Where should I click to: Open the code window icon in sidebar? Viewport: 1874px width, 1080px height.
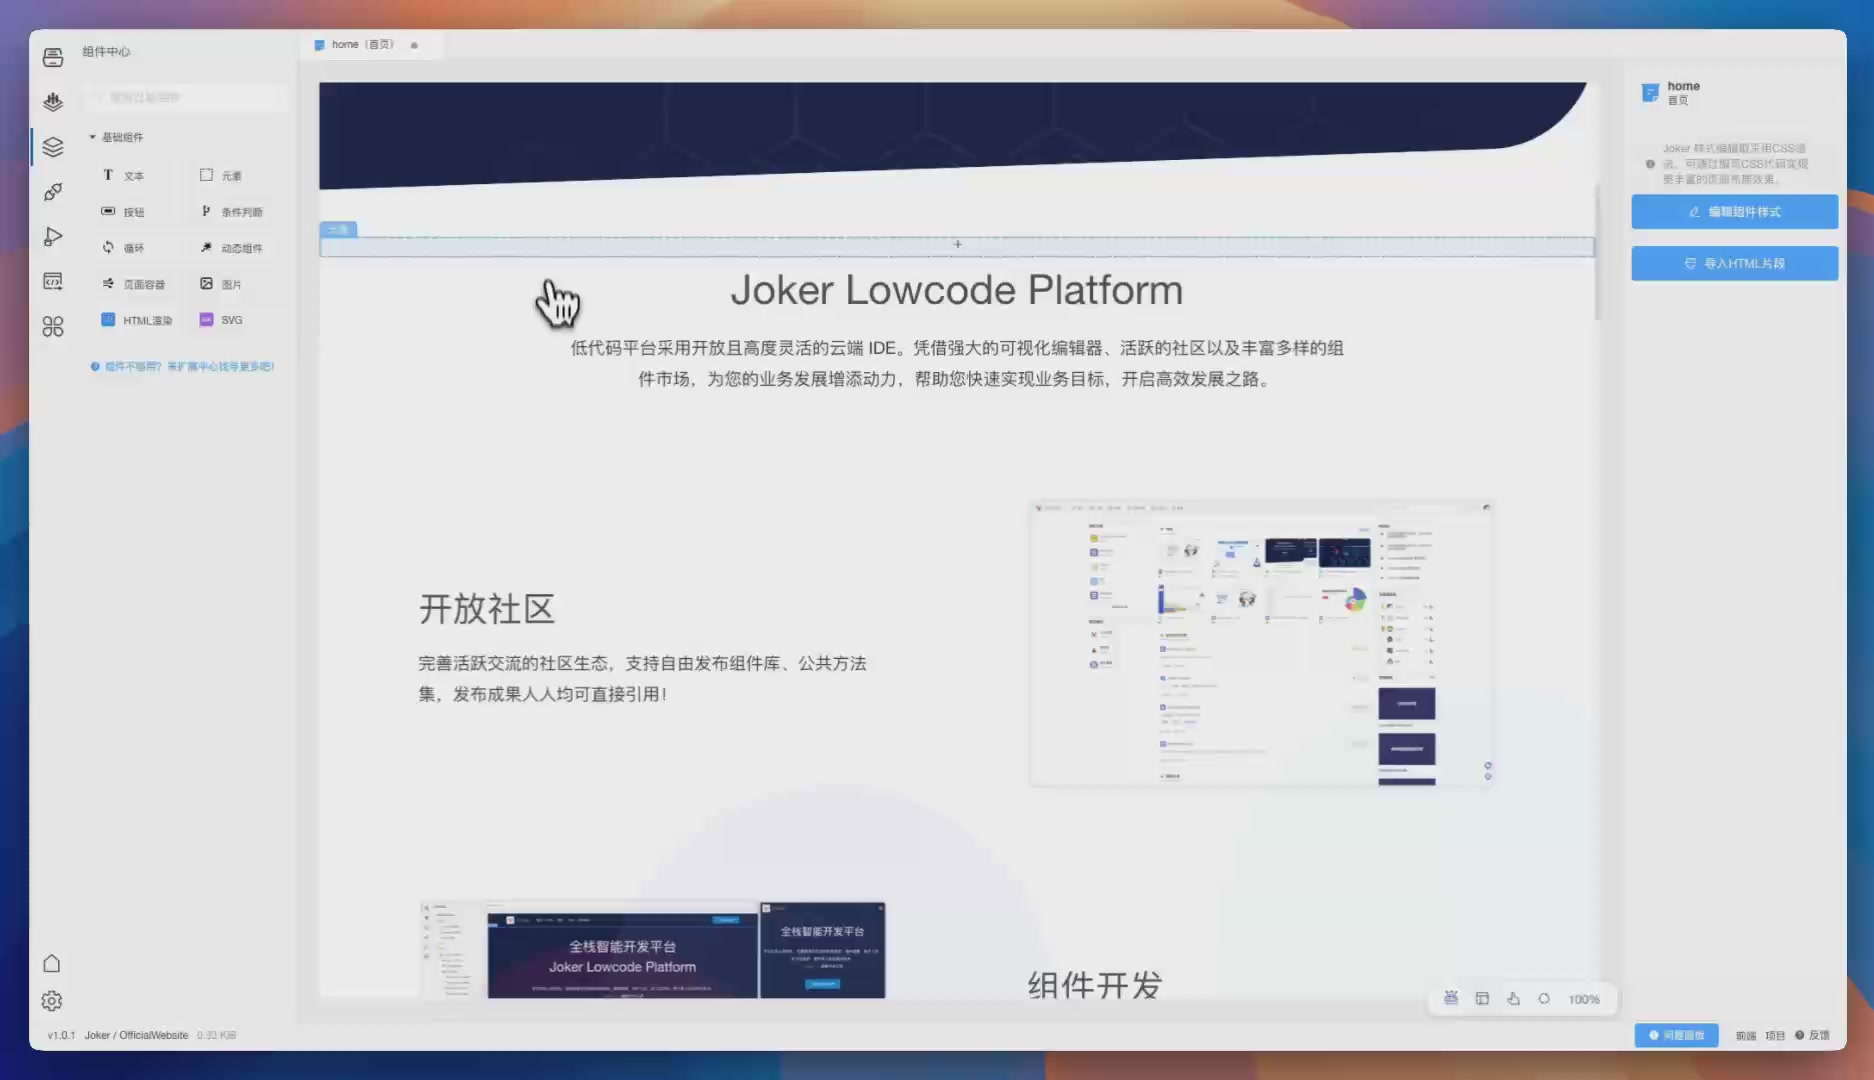pos(53,281)
